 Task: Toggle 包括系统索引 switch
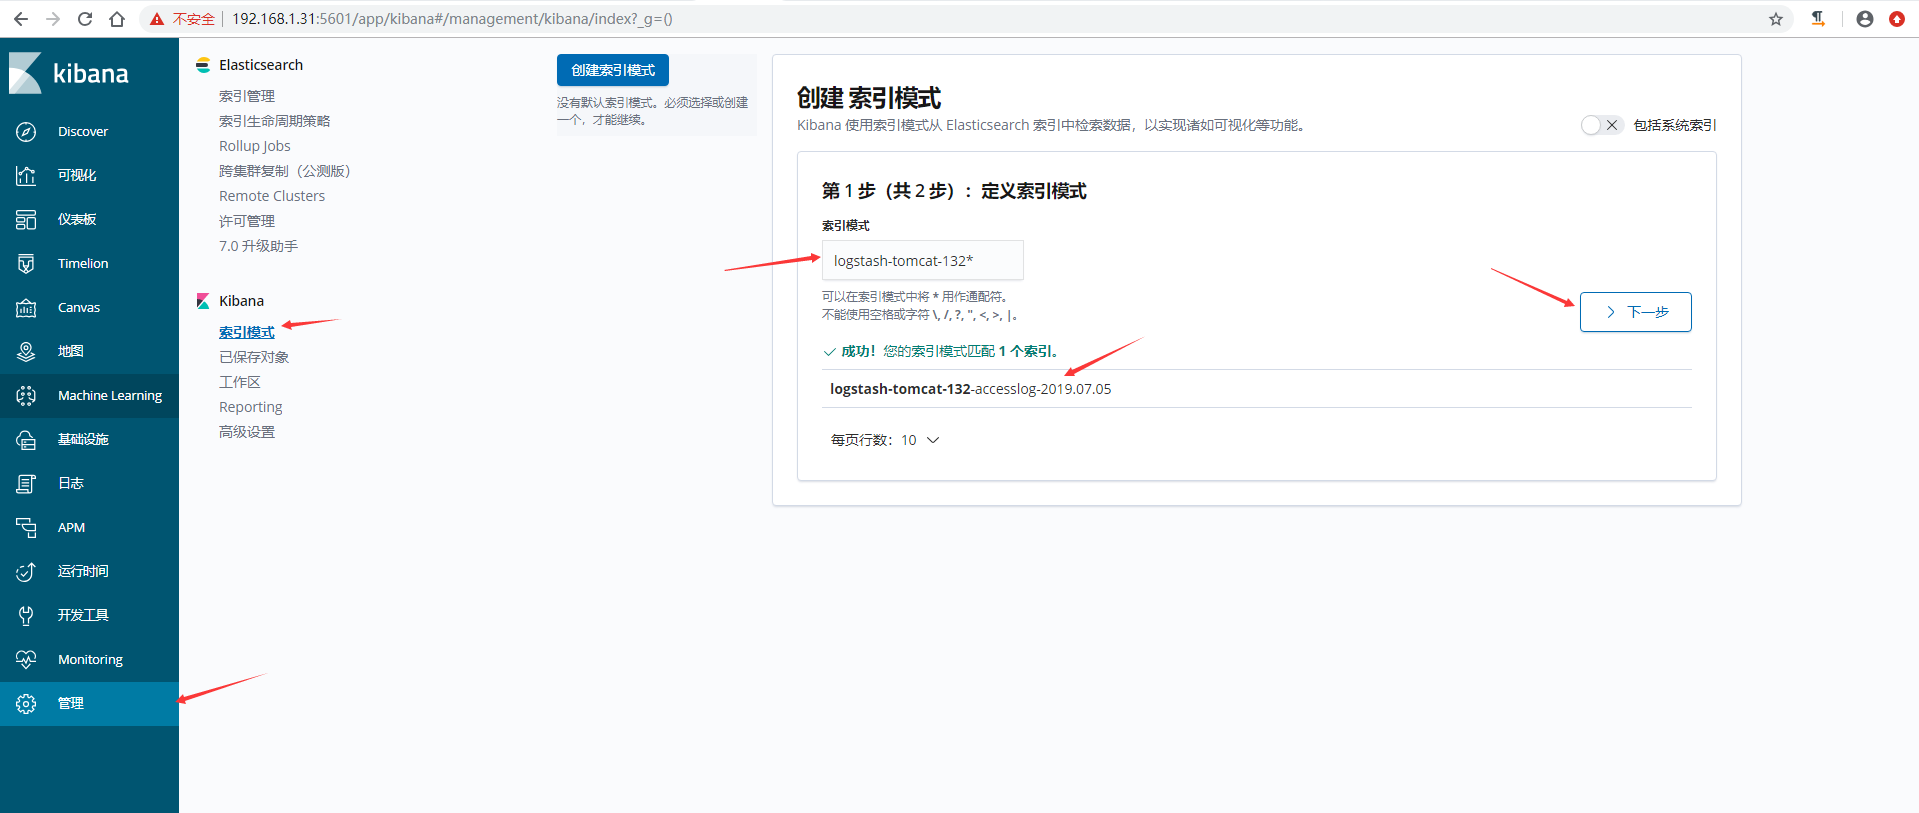[1601, 125]
